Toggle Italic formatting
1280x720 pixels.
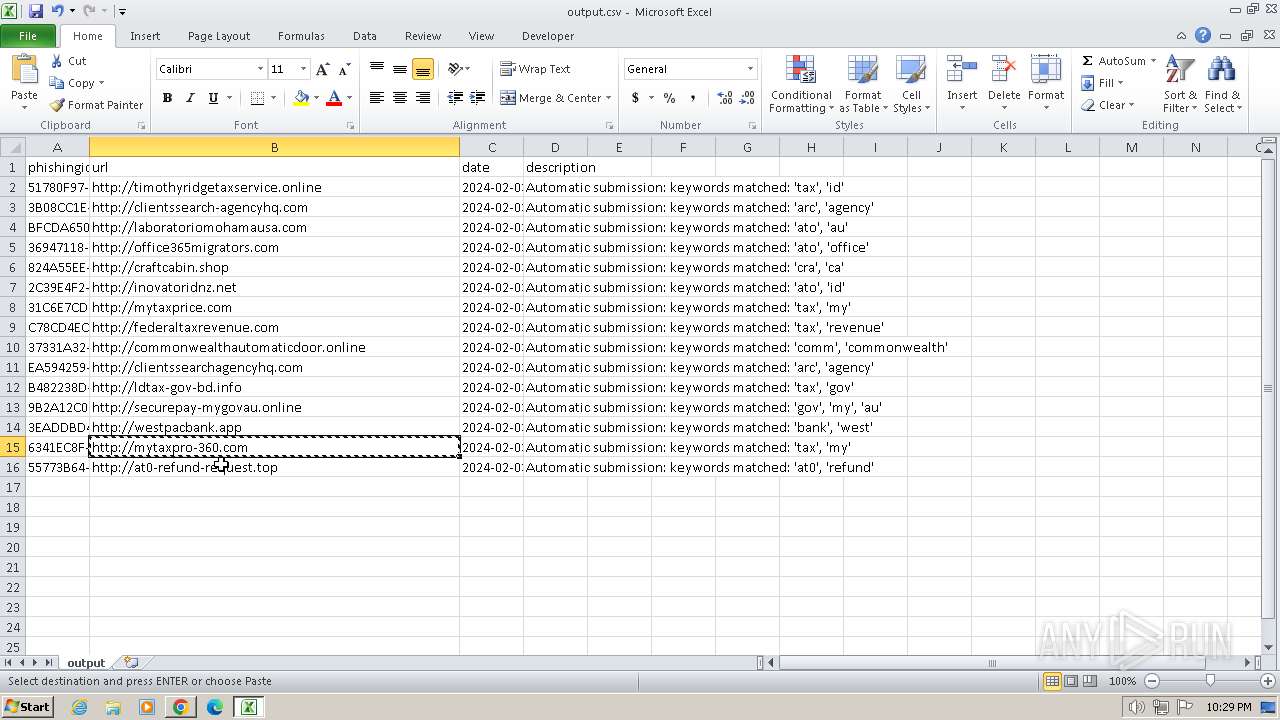click(190, 98)
